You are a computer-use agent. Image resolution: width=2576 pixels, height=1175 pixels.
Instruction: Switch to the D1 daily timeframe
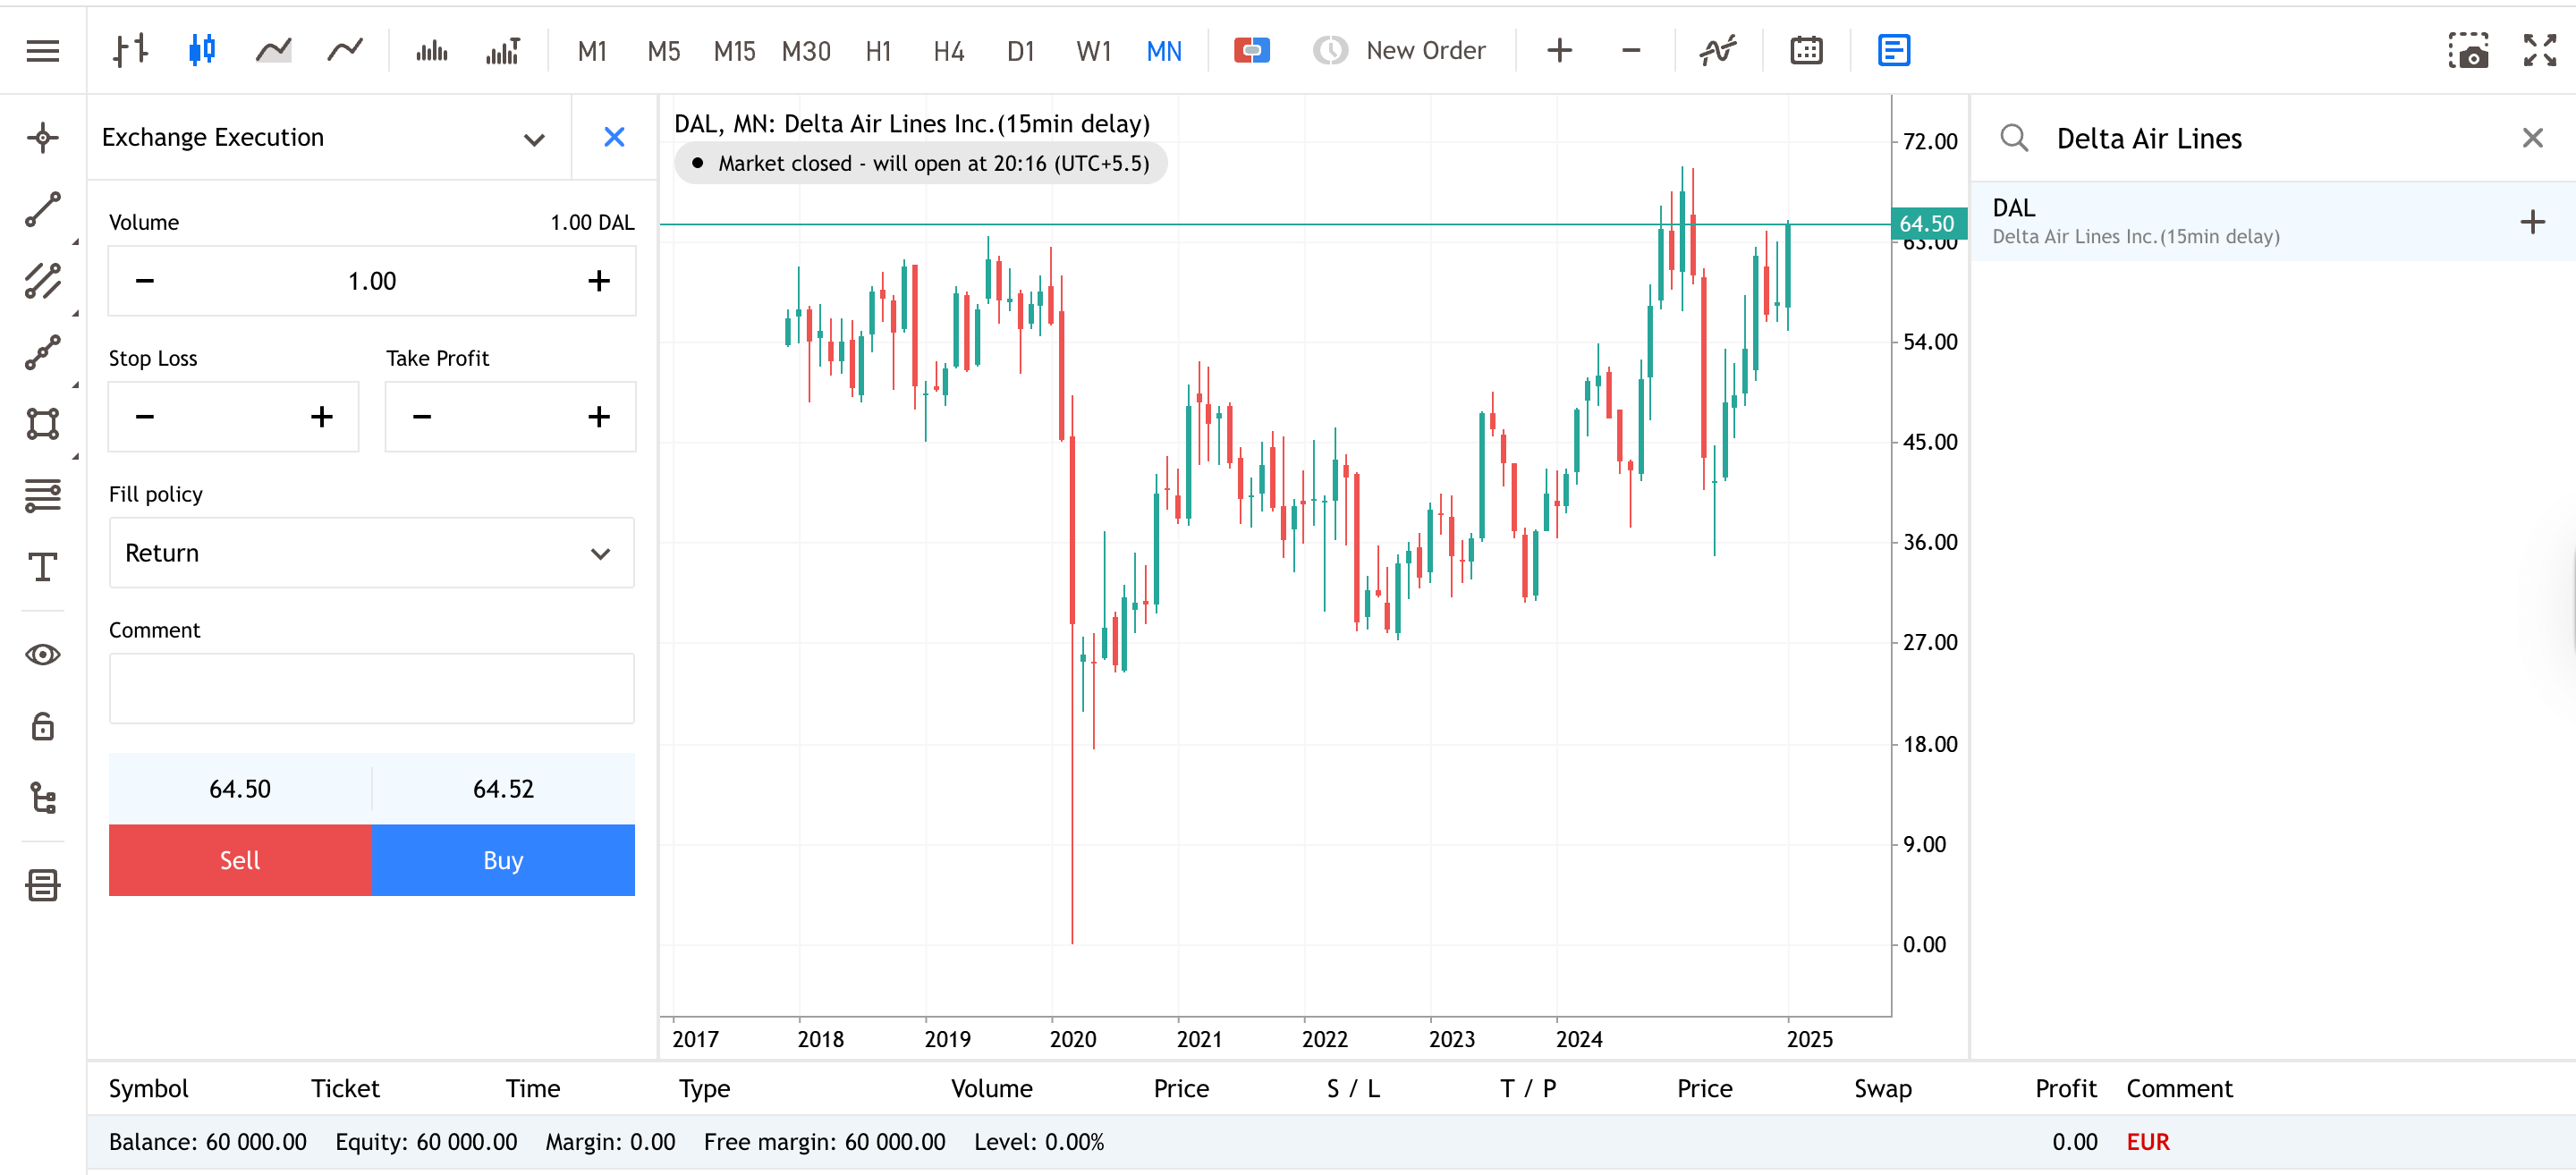tap(1021, 50)
